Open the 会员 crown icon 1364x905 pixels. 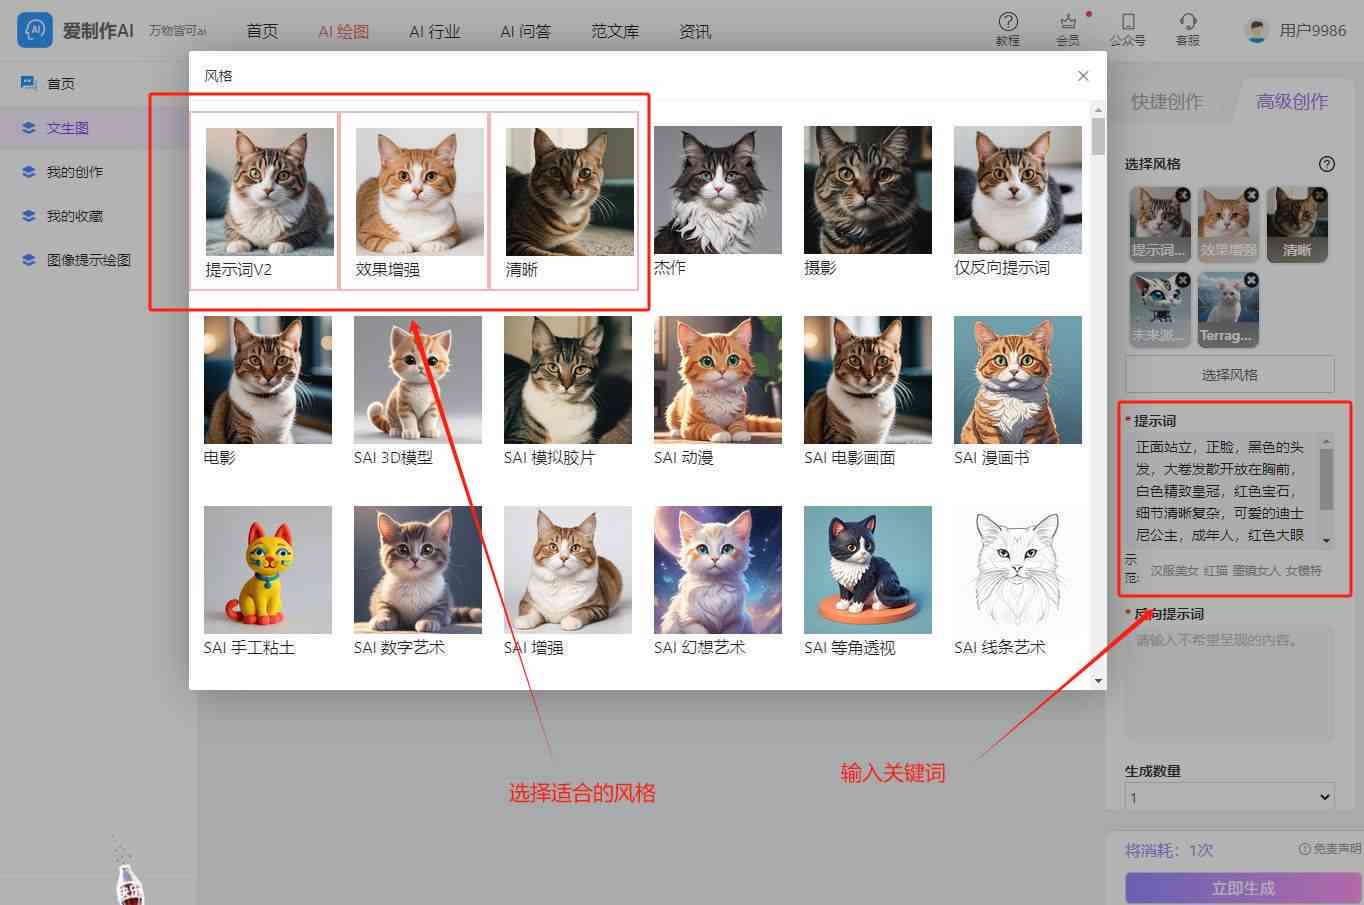[1068, 21]
